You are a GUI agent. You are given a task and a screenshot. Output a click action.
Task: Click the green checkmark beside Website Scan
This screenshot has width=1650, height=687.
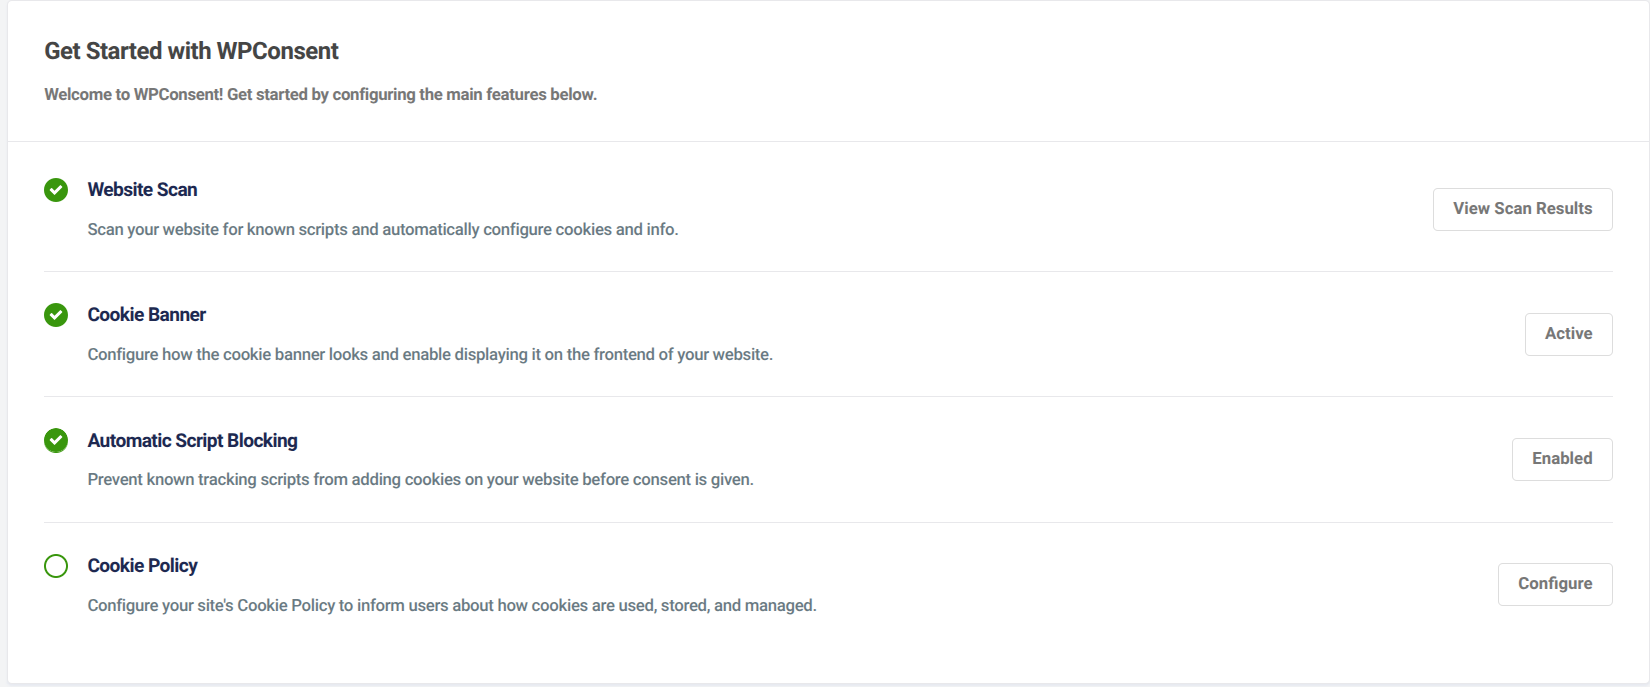point(56,190)
